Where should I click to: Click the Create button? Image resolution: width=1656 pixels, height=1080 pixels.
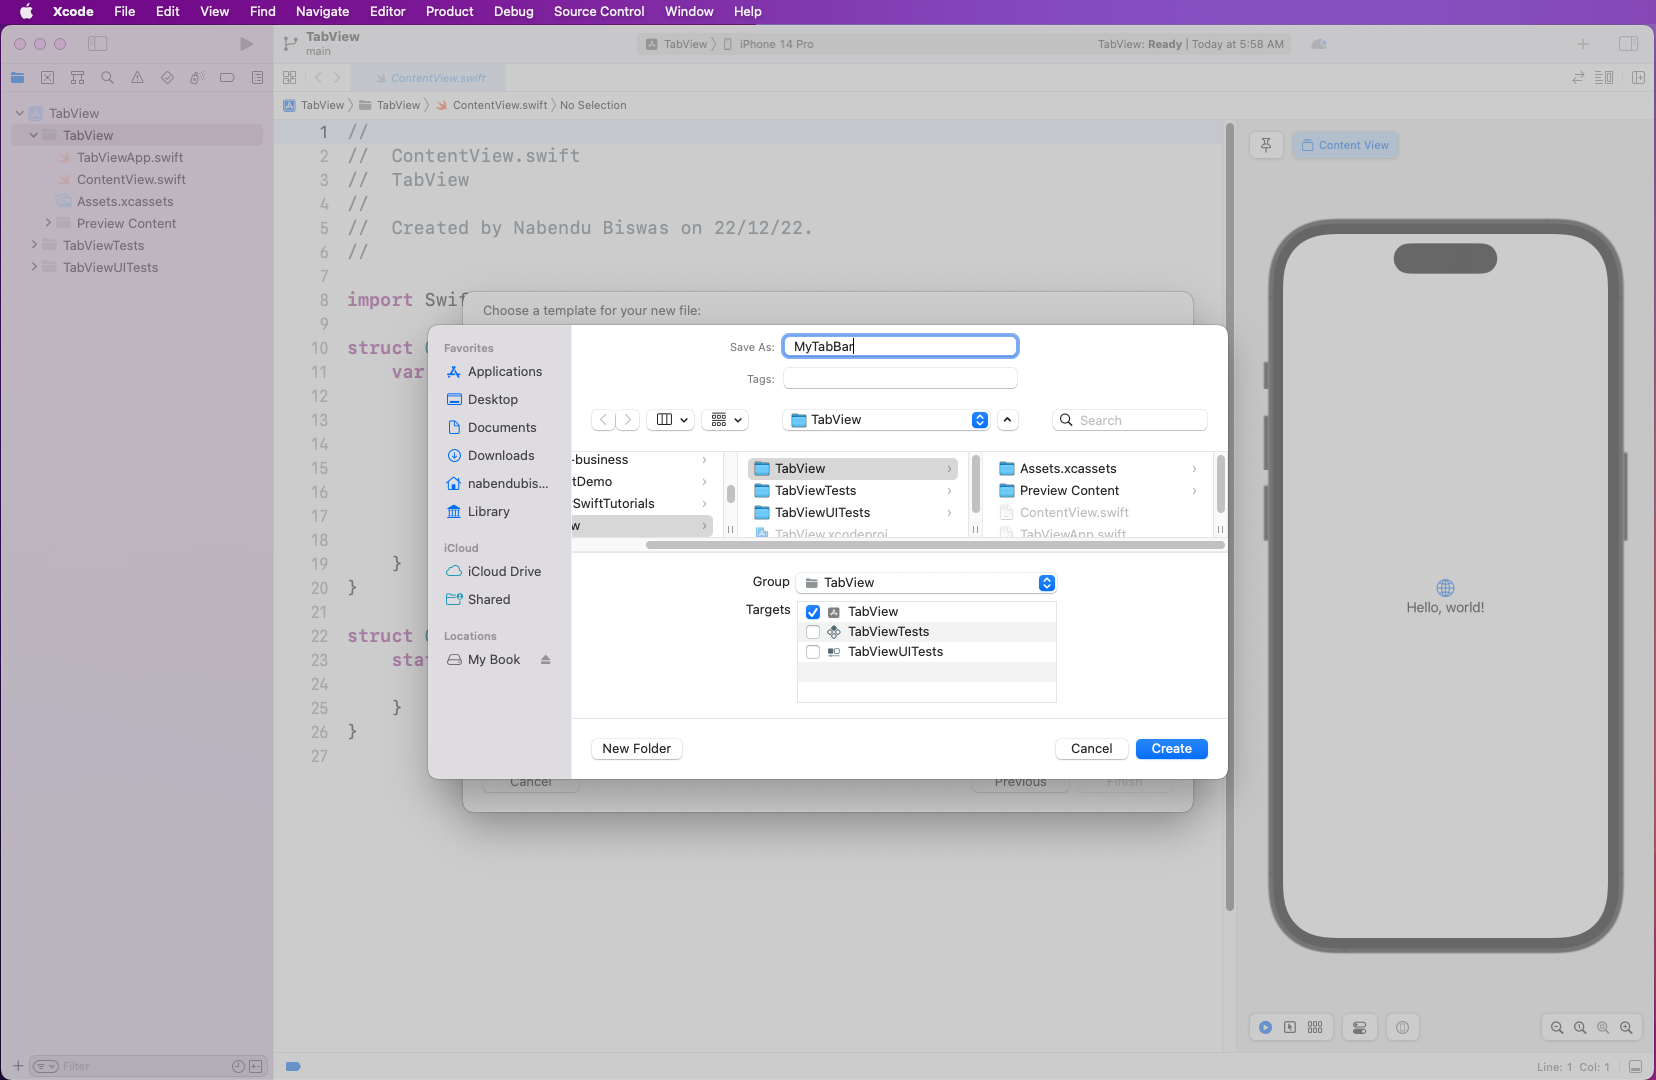coord(1171,749)
